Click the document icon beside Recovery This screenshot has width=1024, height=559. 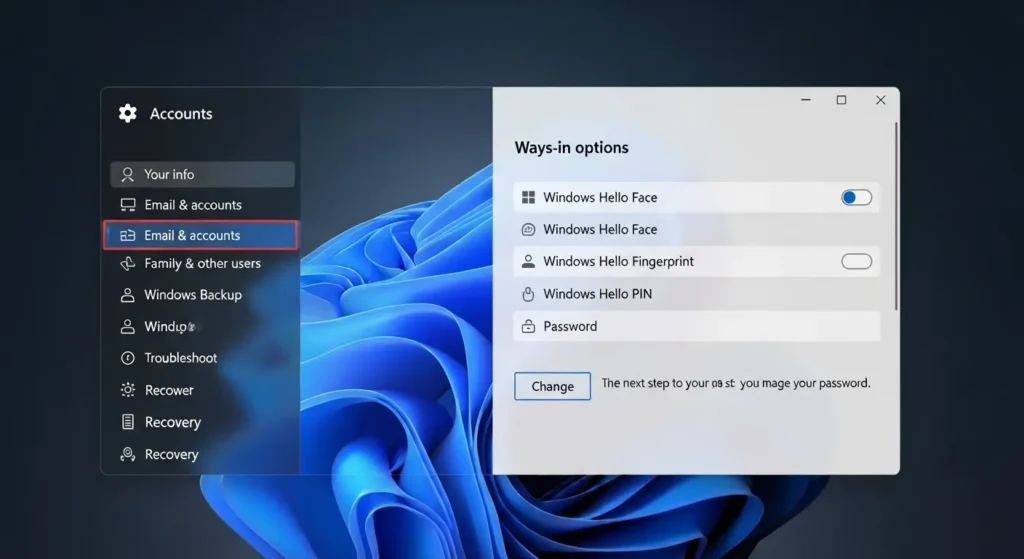(x=128, y=422)
